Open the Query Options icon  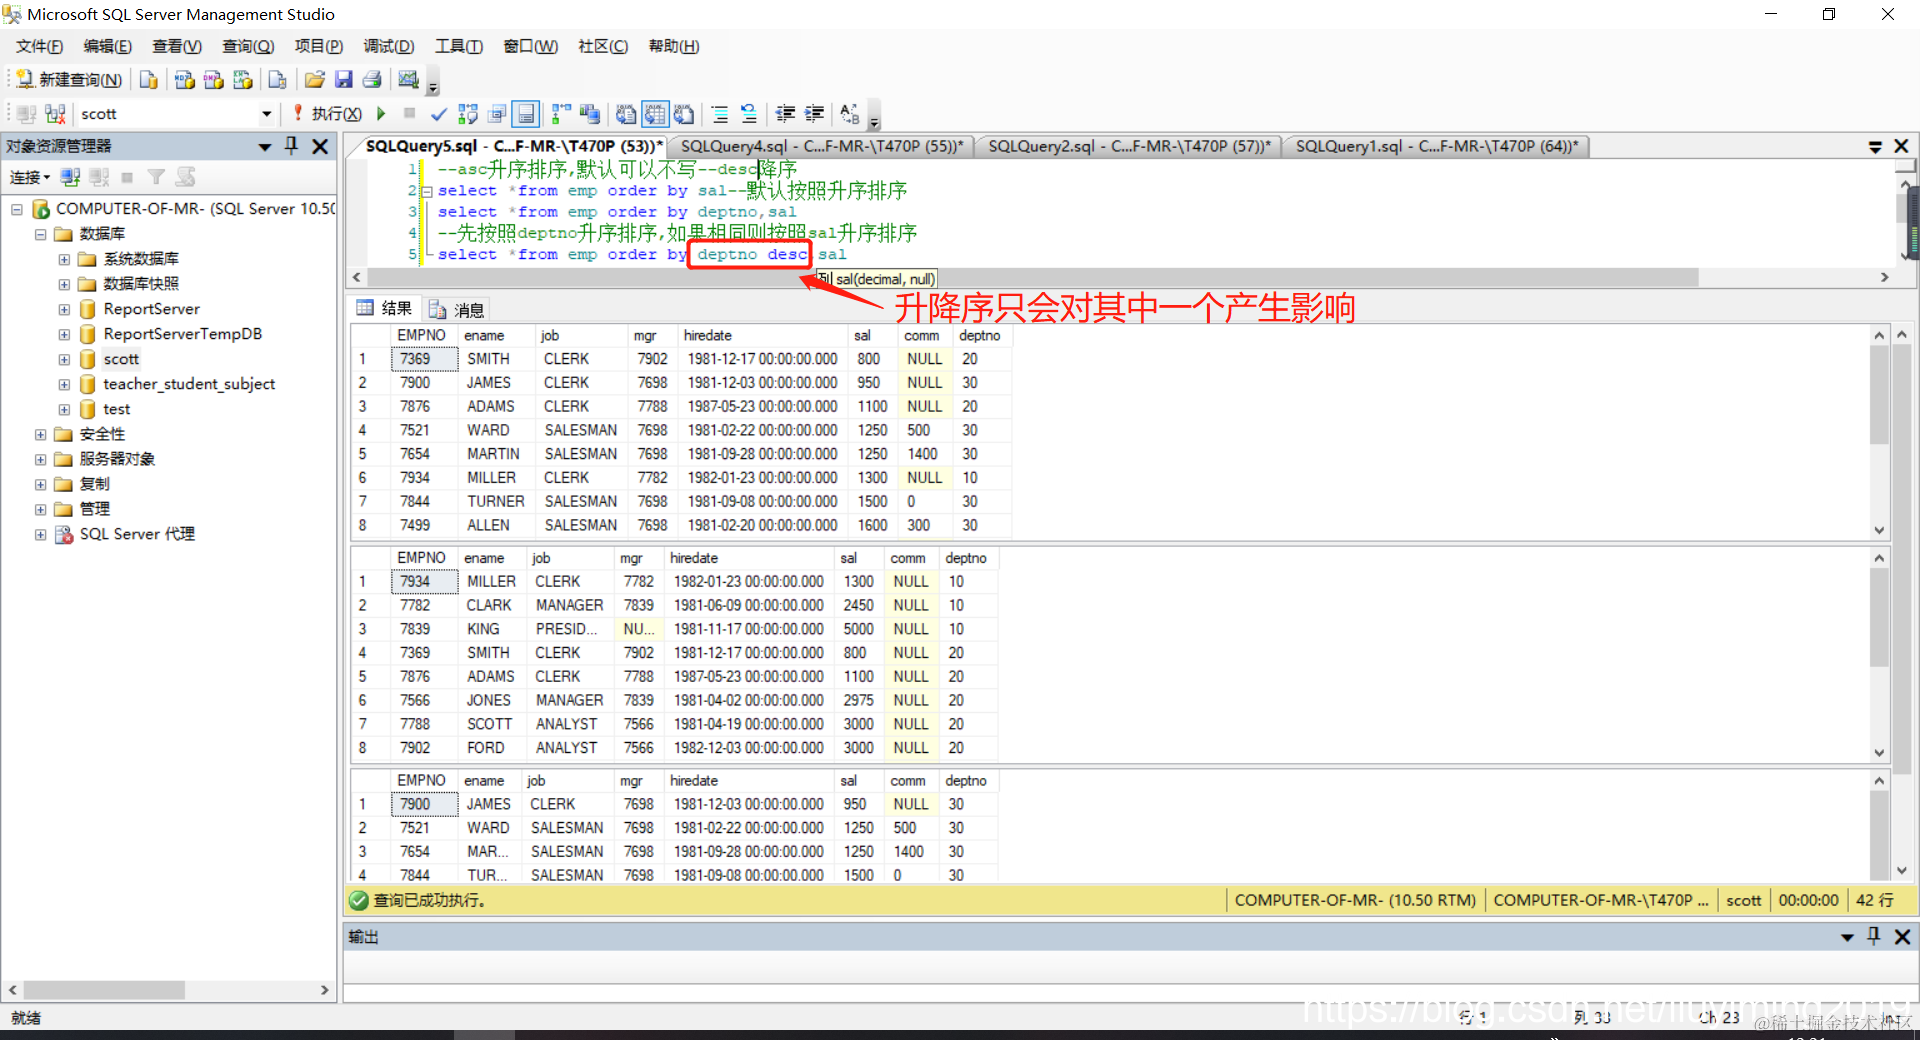(x=497, y=114)
